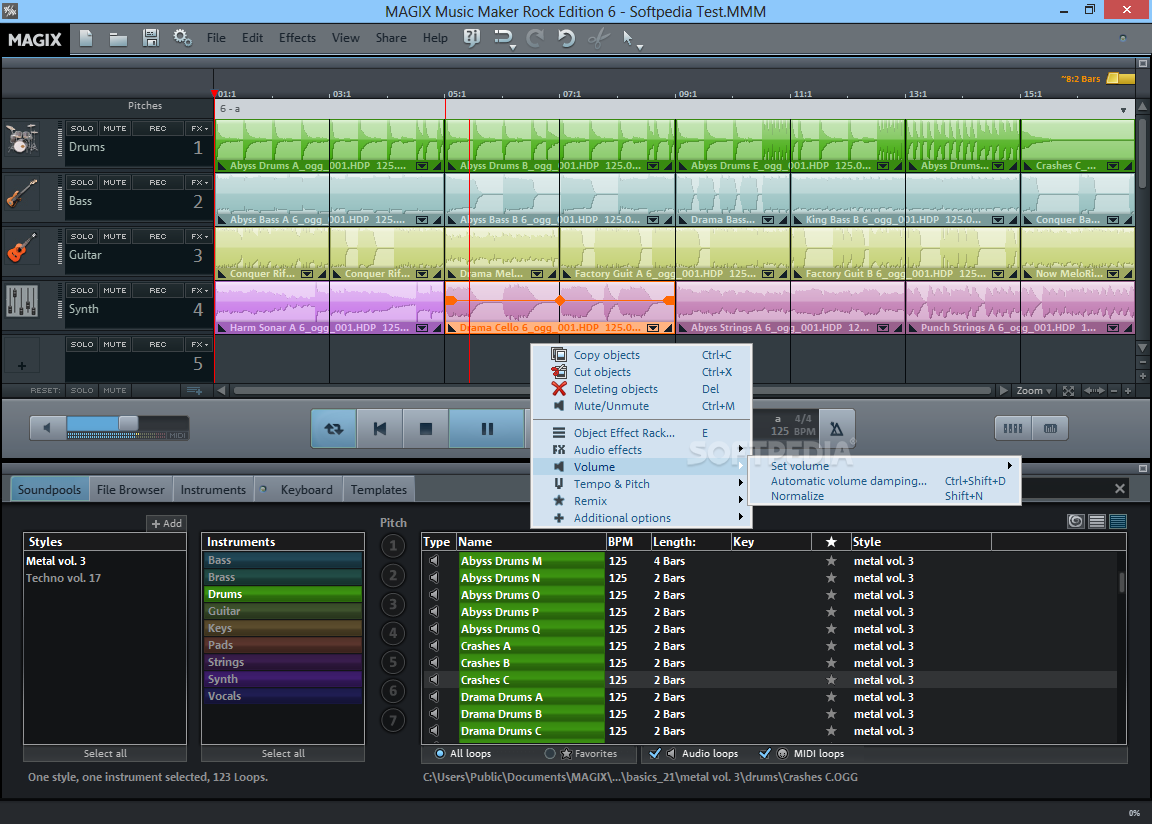Open the Effects menu
Screen dimensions: 1152x824
point(297,38)
